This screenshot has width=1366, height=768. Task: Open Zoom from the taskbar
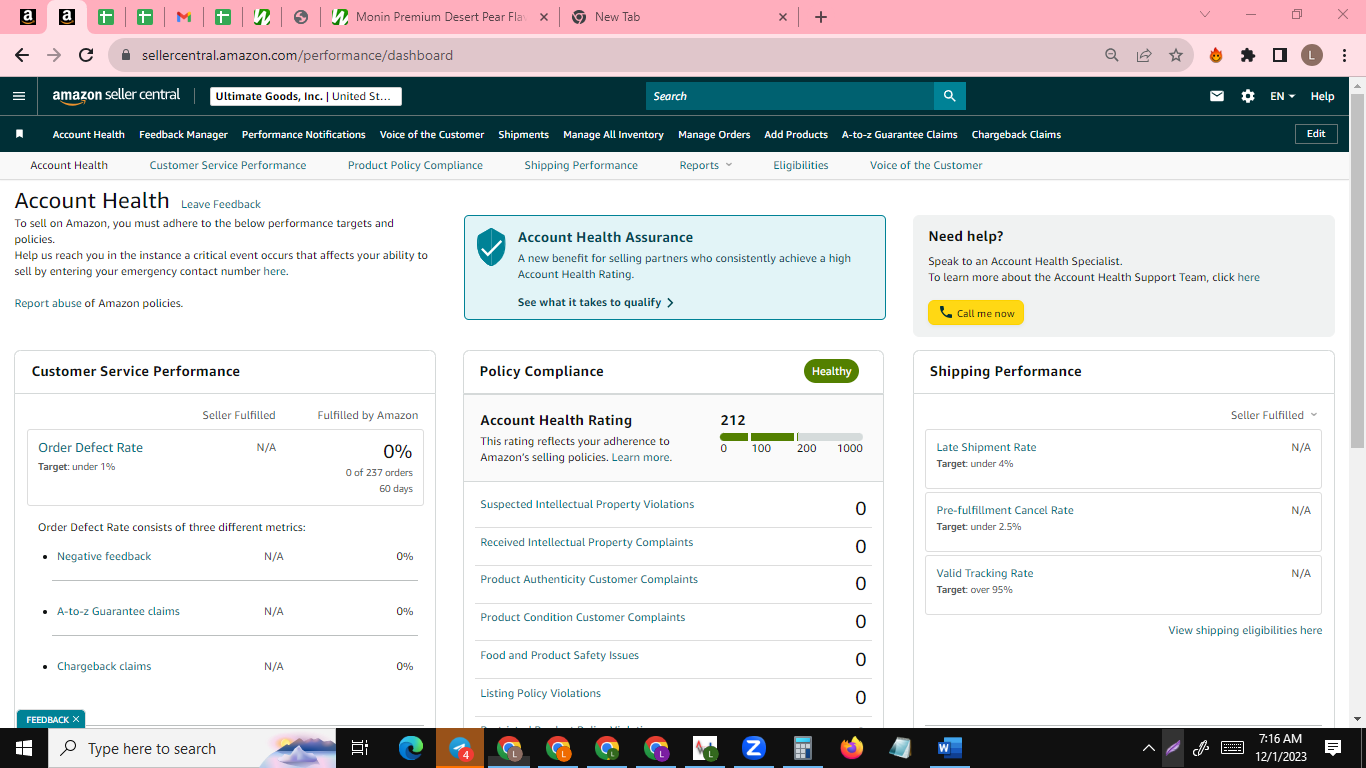(754, 748)
